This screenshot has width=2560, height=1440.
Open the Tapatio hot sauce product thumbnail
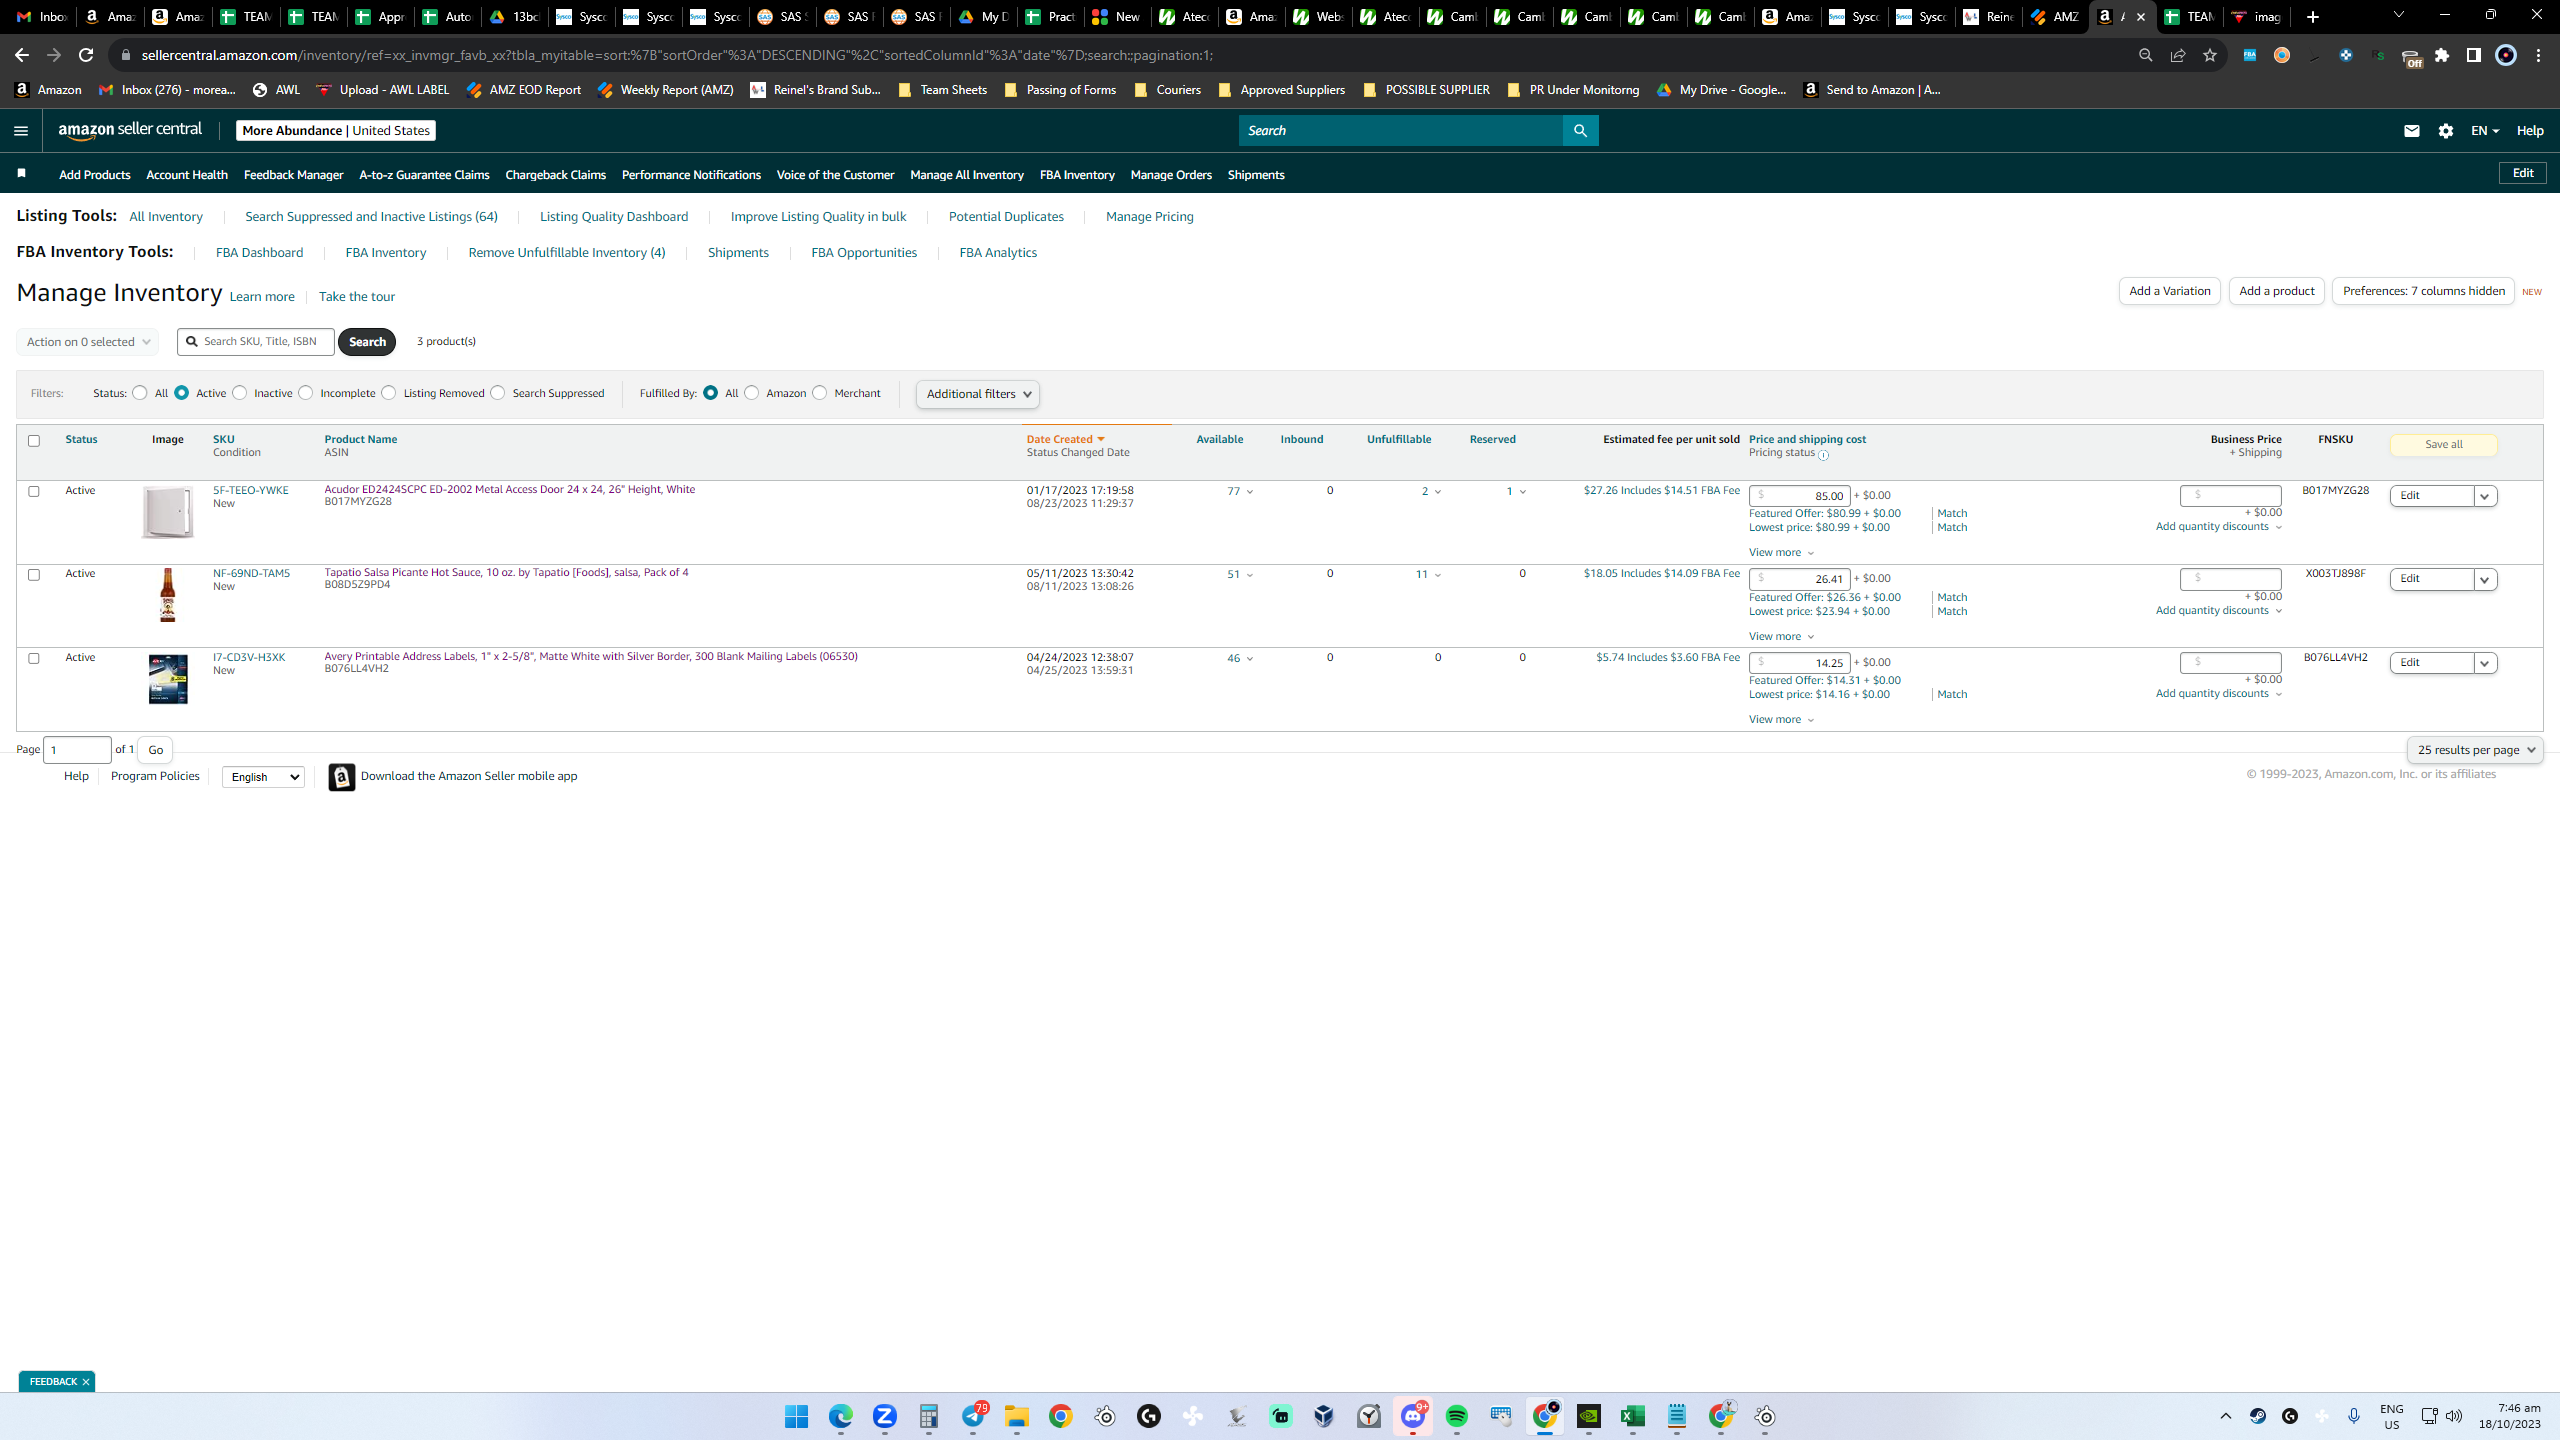click(x=168, y=596)
